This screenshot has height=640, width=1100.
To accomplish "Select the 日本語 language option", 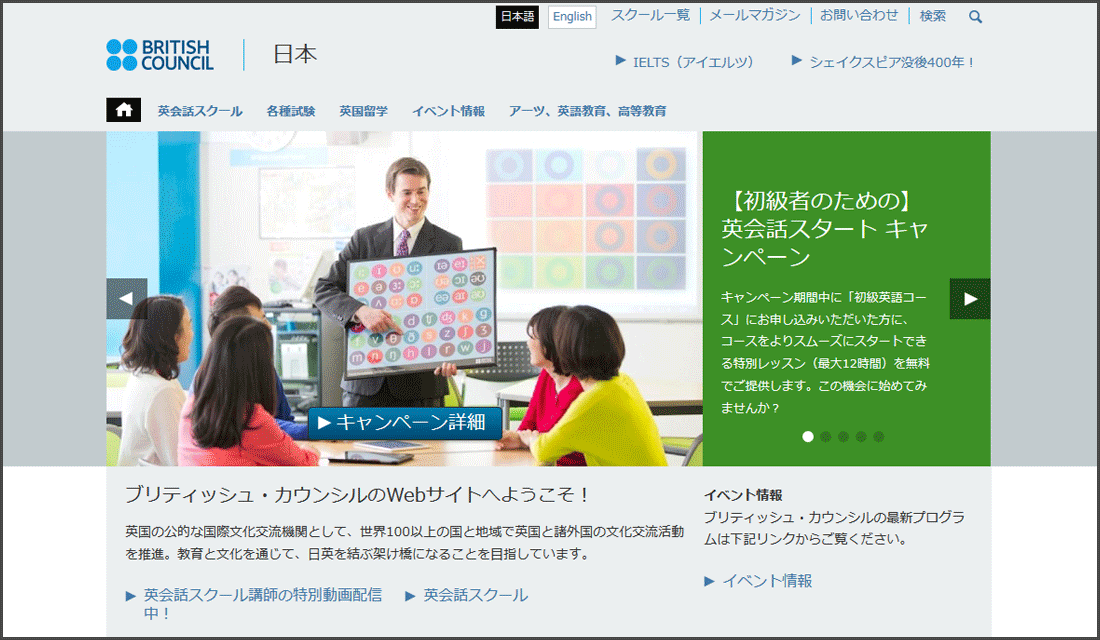I will pyautogui.click(x=516, y=16).
